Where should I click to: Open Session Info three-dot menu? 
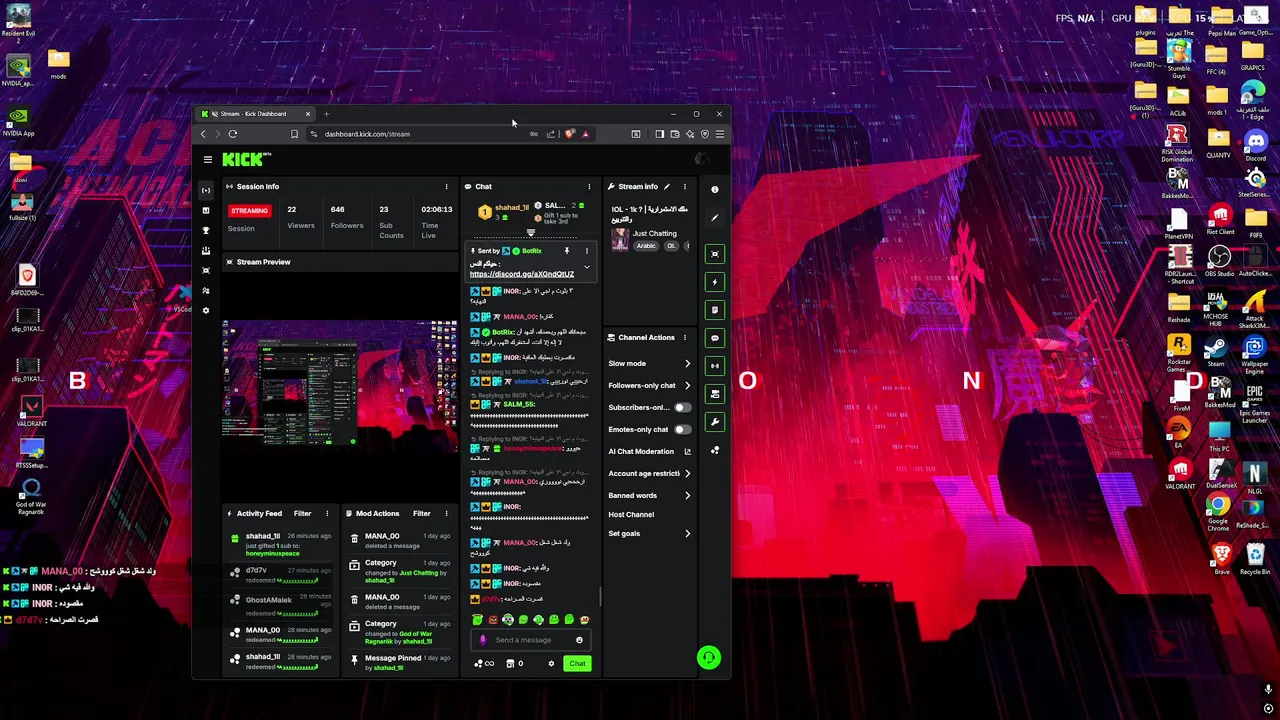click(446, 187)
